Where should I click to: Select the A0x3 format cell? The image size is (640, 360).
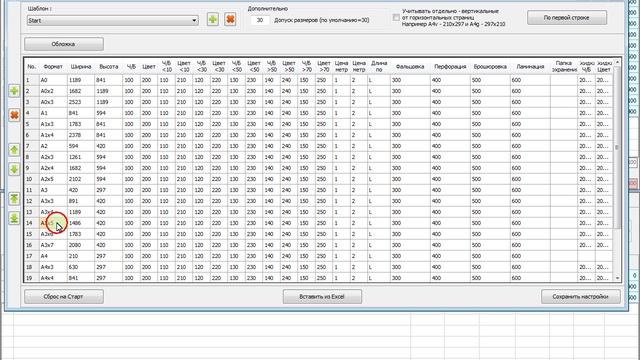tap(53, 102)
